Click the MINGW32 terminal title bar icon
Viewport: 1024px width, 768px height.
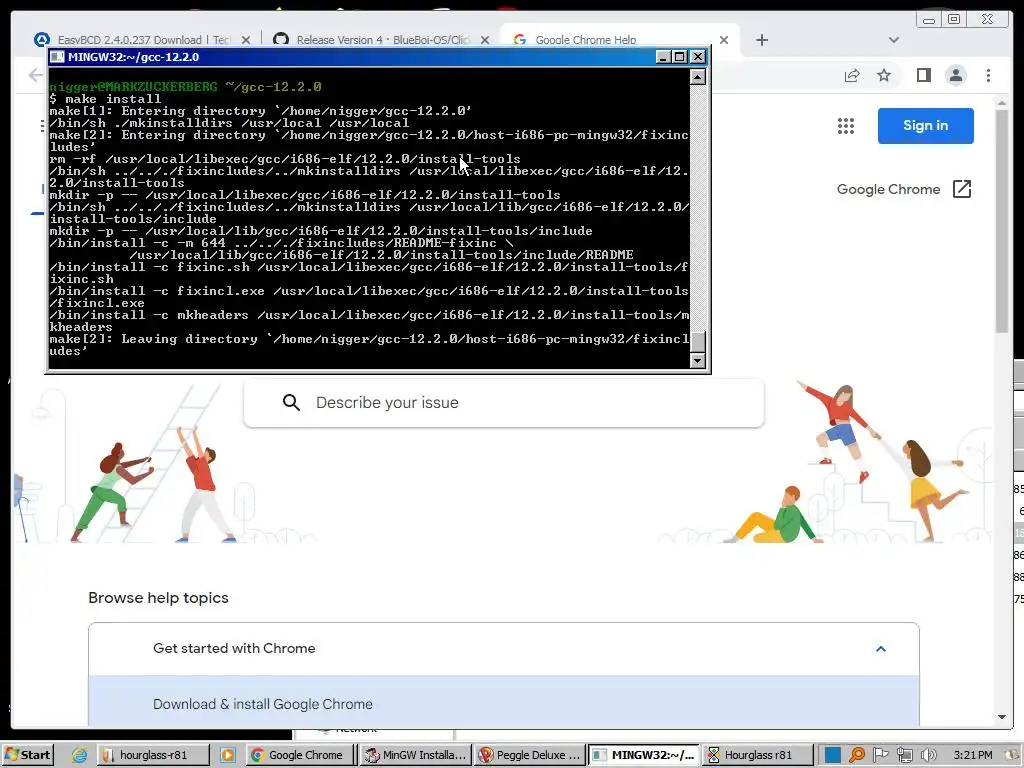(x=57, y=57)
